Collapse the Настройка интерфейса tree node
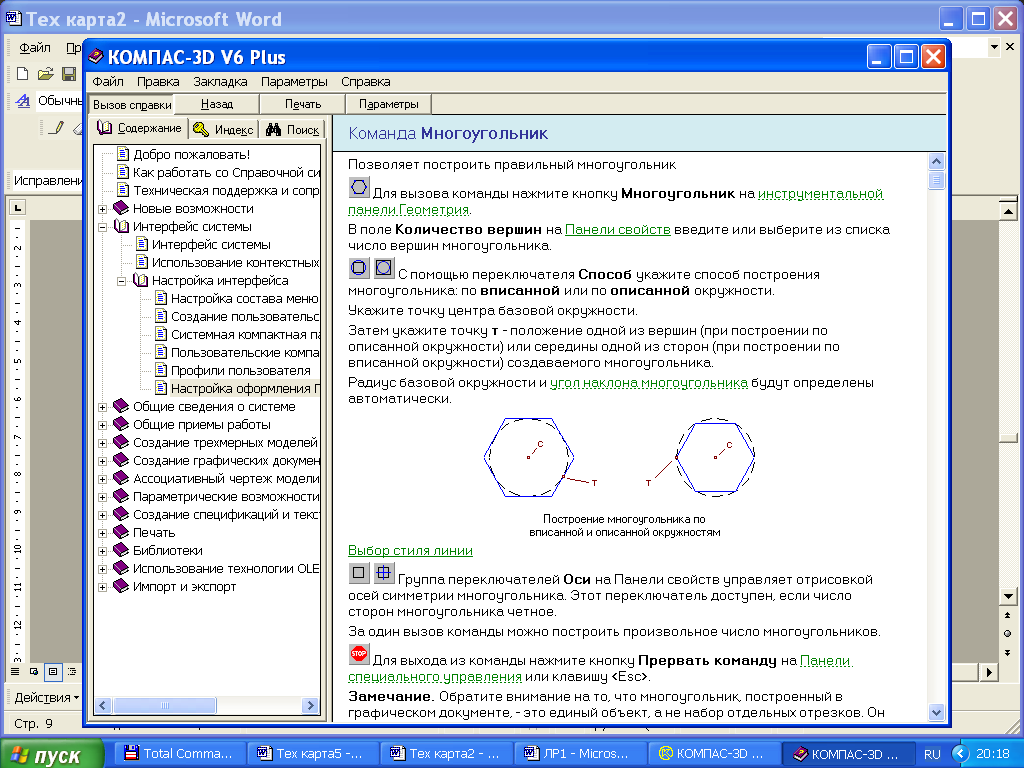Screen dimensions: 1024x768 [x=121, y=281]
